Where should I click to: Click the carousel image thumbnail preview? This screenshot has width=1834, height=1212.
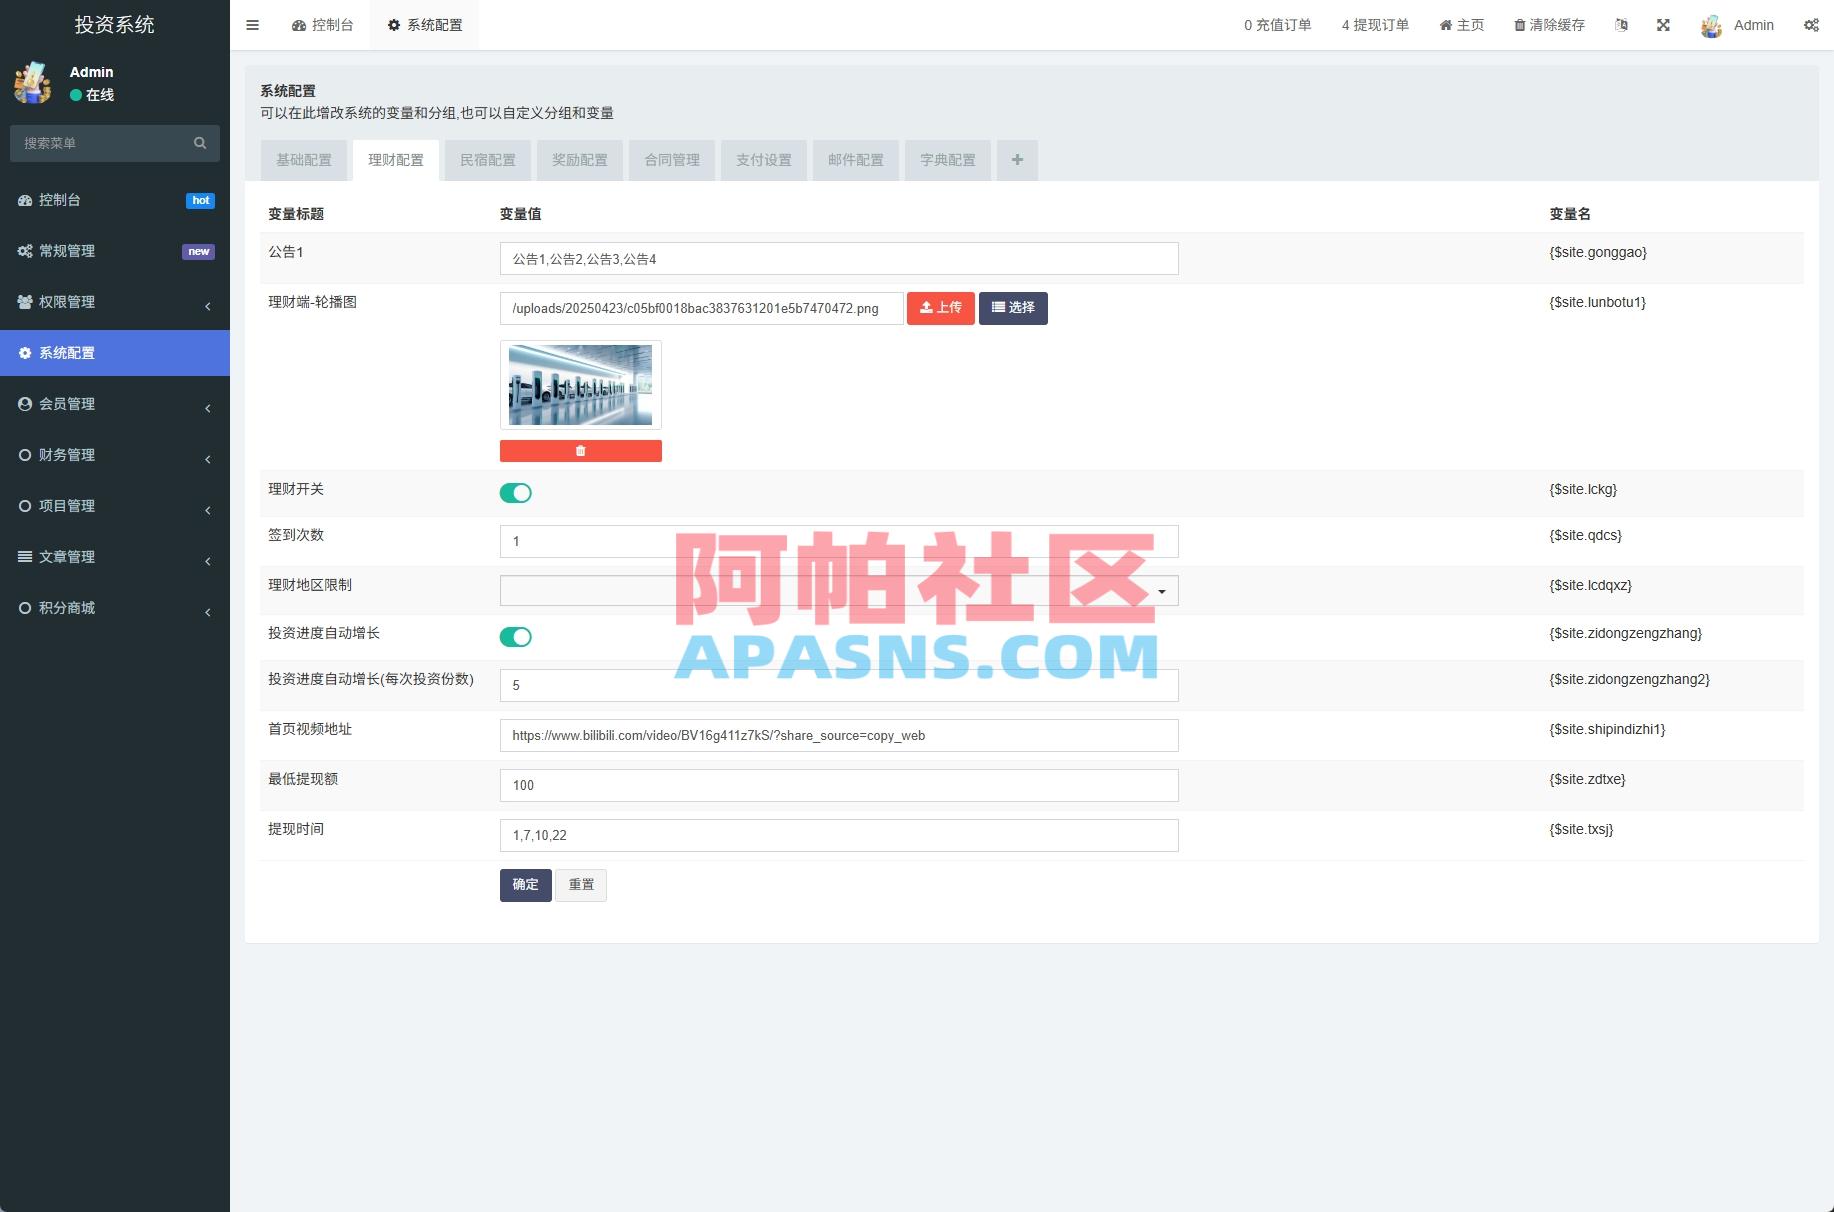580,384
